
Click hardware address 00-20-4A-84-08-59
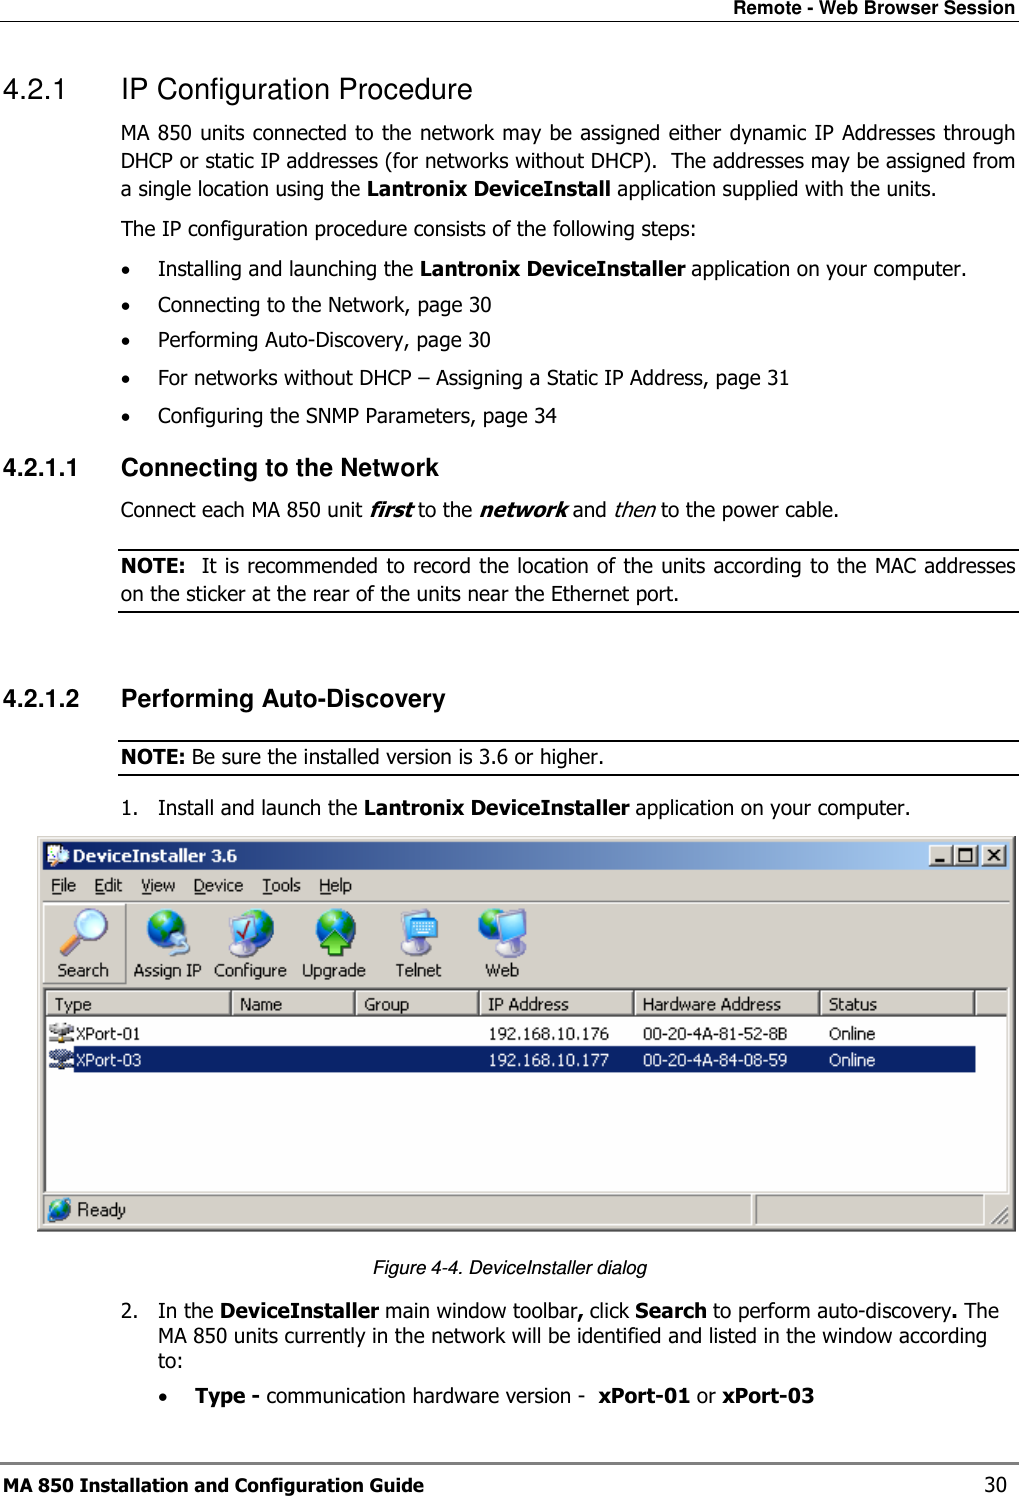point(715,1059)
